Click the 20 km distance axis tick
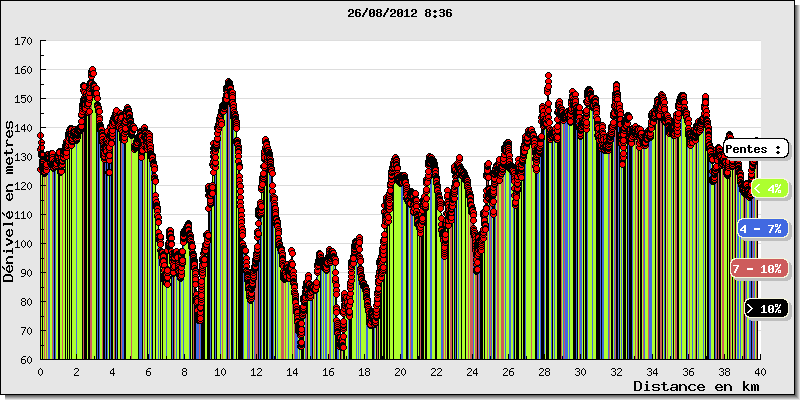 click(400, 371)
